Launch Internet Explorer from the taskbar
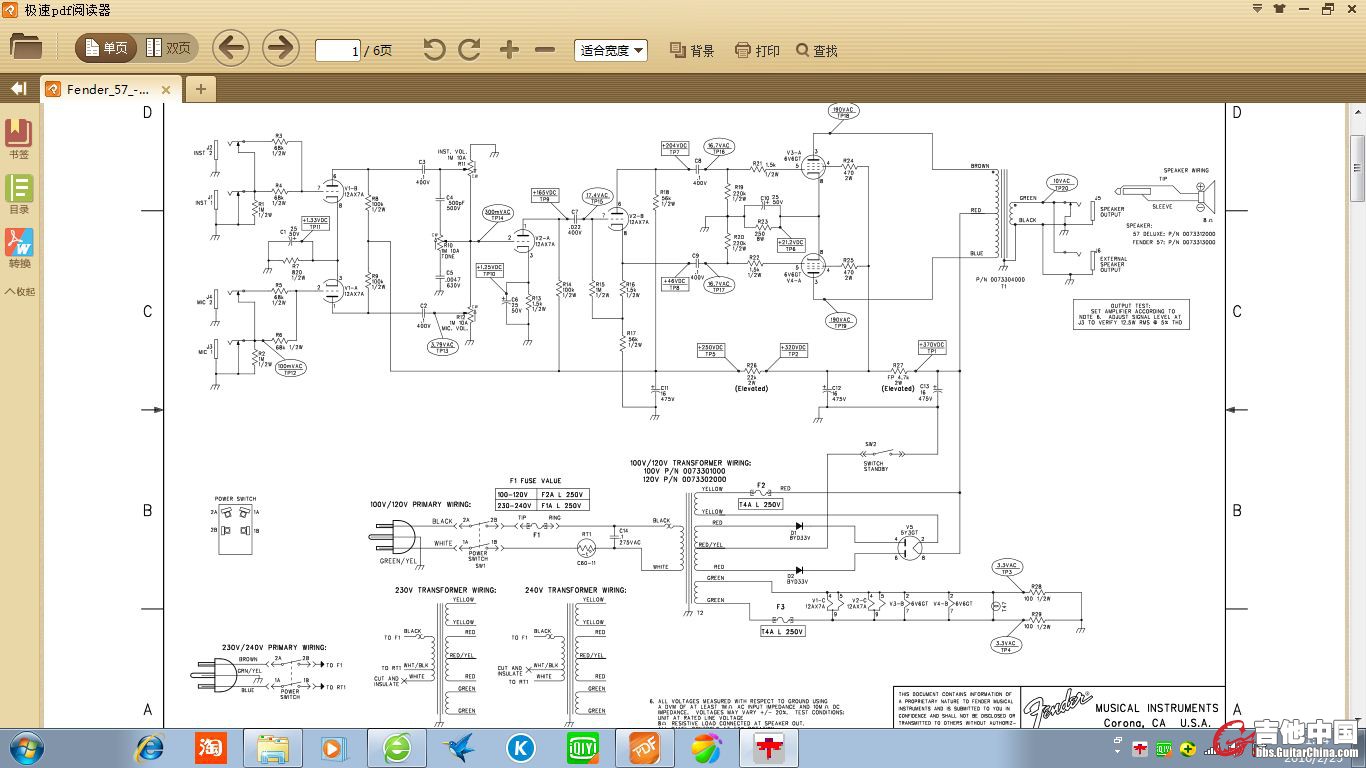This screenshot has width=1366, height=768. 150,748
